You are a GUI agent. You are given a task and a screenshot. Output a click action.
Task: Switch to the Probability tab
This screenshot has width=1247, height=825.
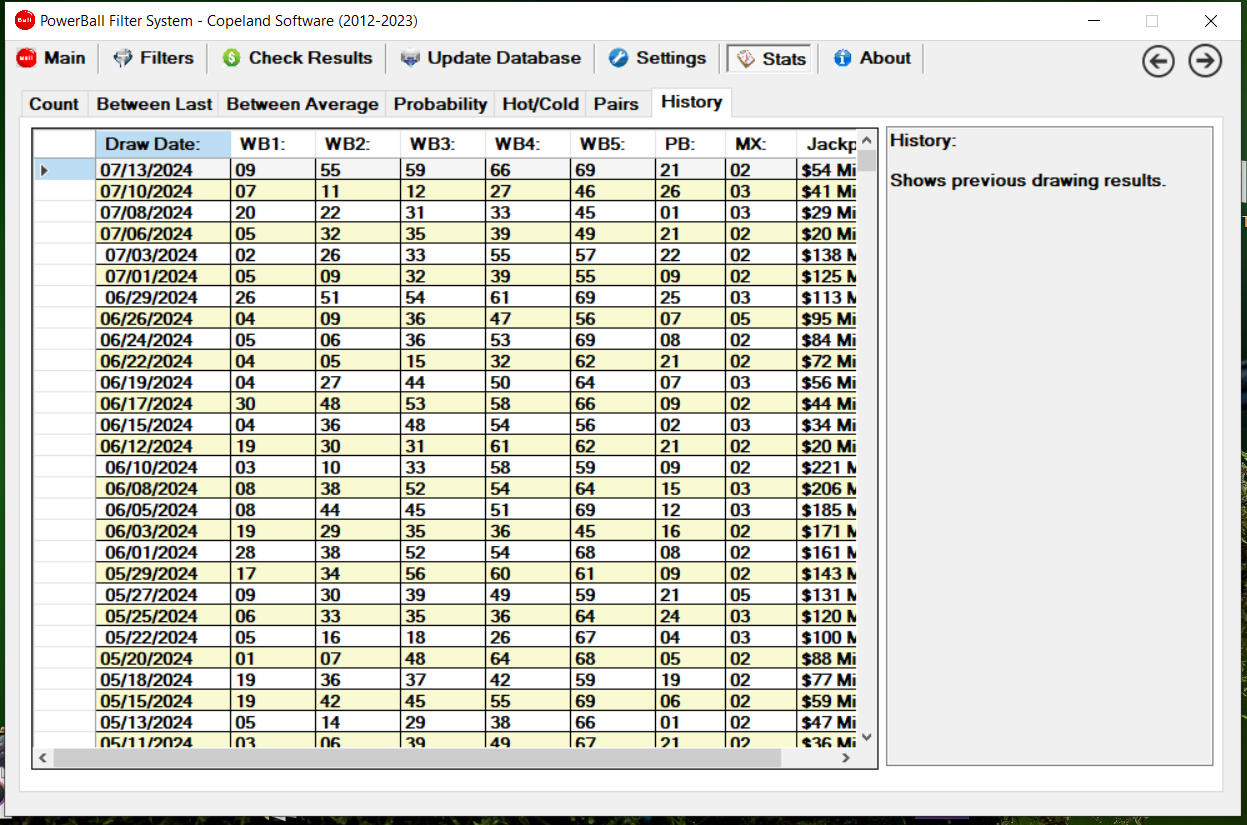440,104
